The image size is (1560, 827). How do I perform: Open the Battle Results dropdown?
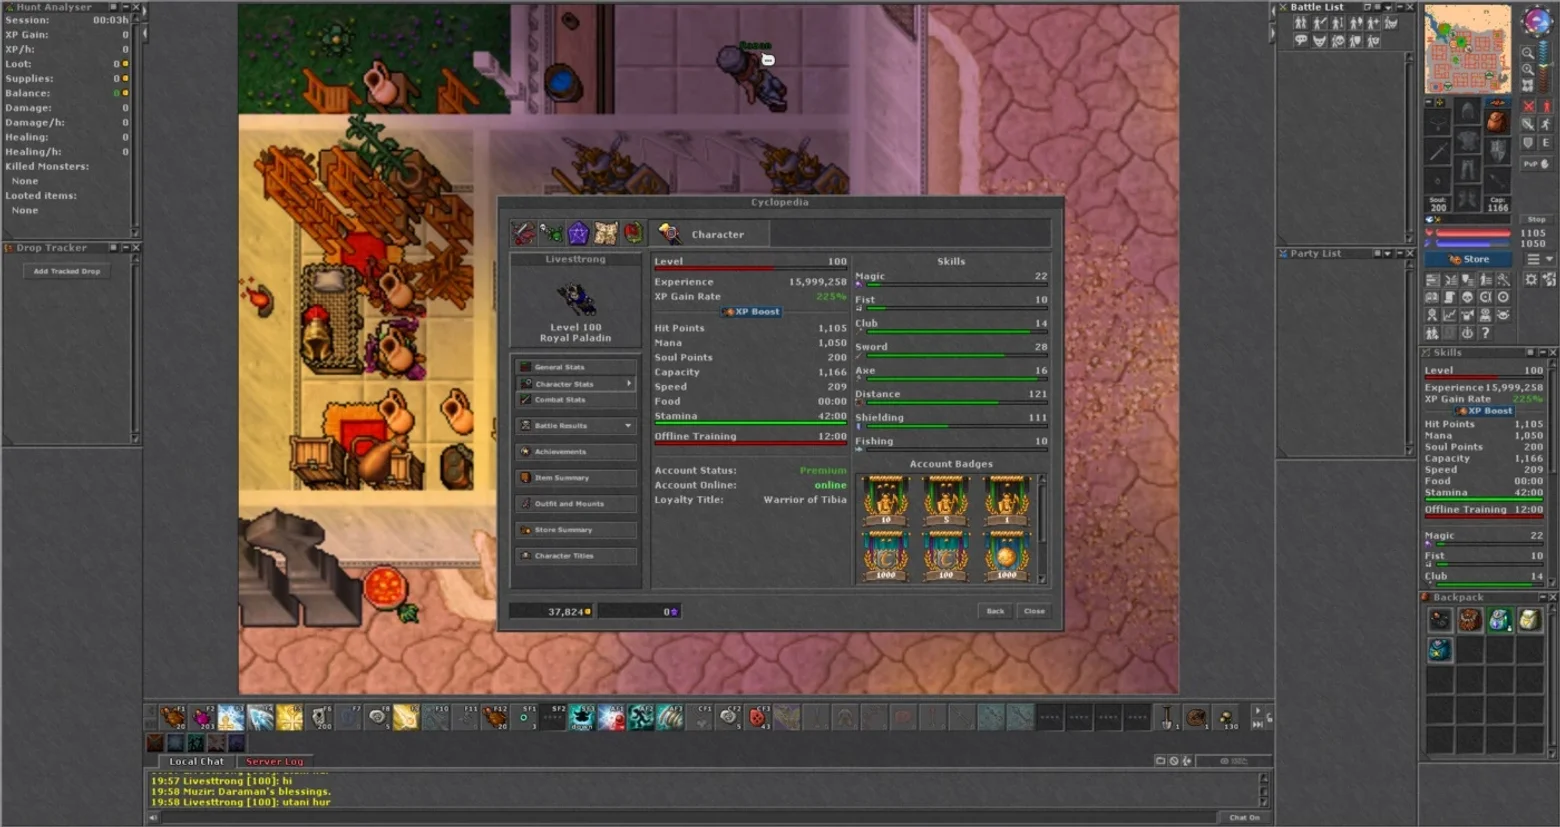coord(576,426)
